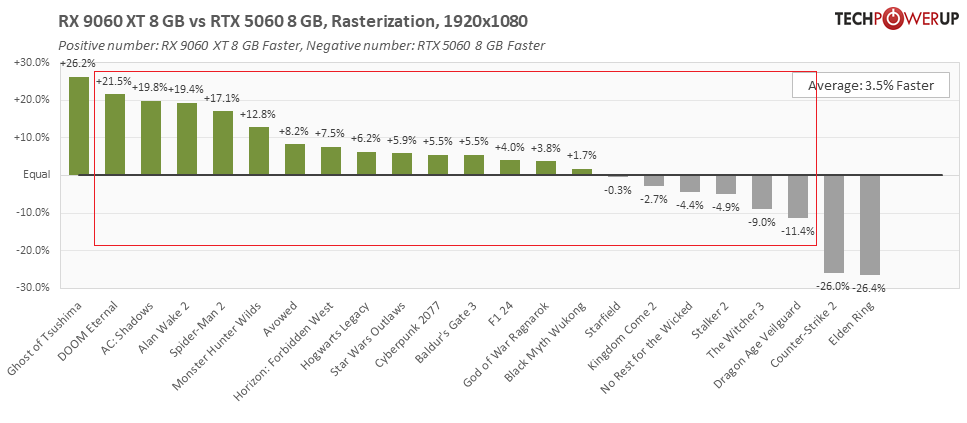The width and height of the screenshot is (967, 423).
Task: Click the italic subtitle explanation text
Action: click(302, 46)
